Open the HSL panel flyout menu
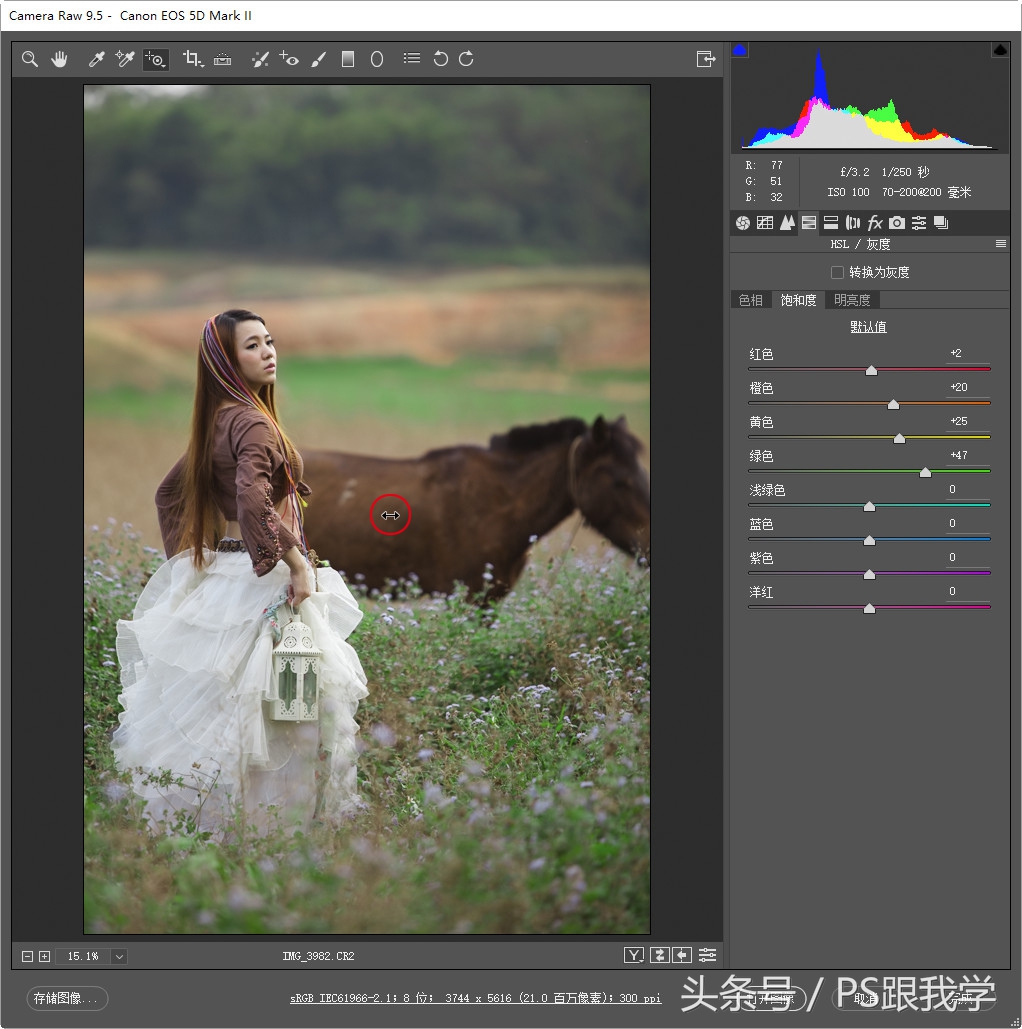This screenshot has width=1022, height=1029. [1000, 243]
